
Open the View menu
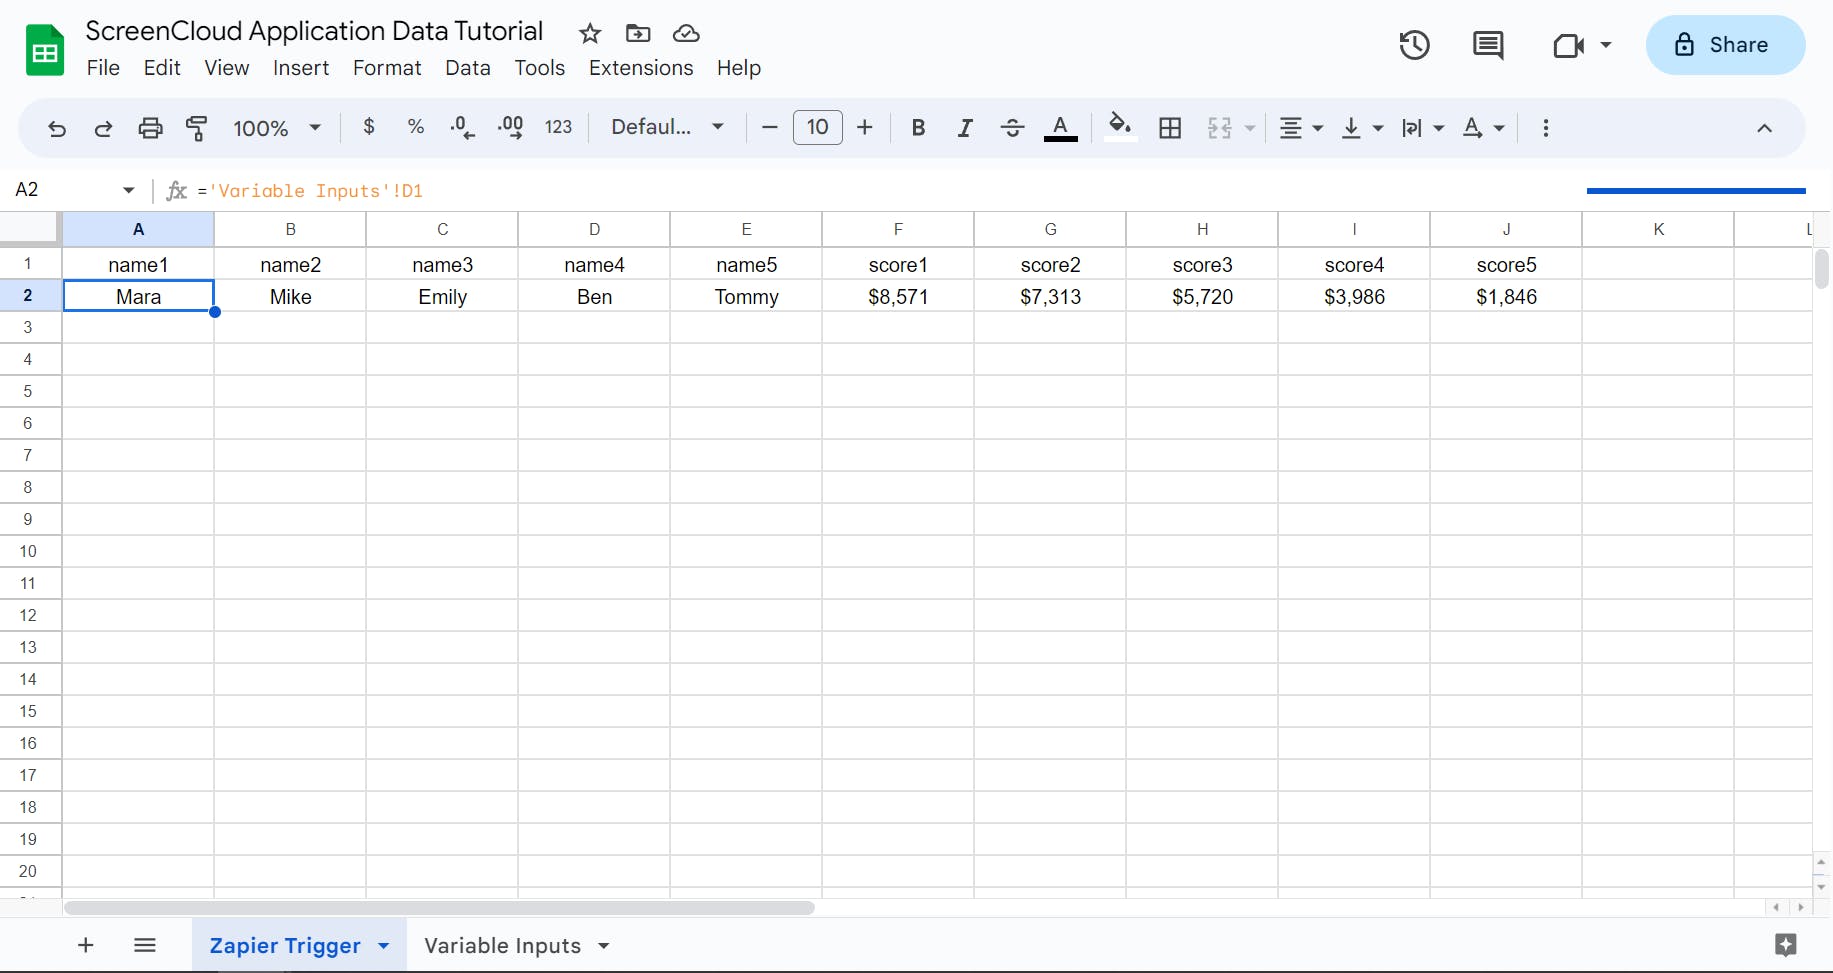coord(227,68)
